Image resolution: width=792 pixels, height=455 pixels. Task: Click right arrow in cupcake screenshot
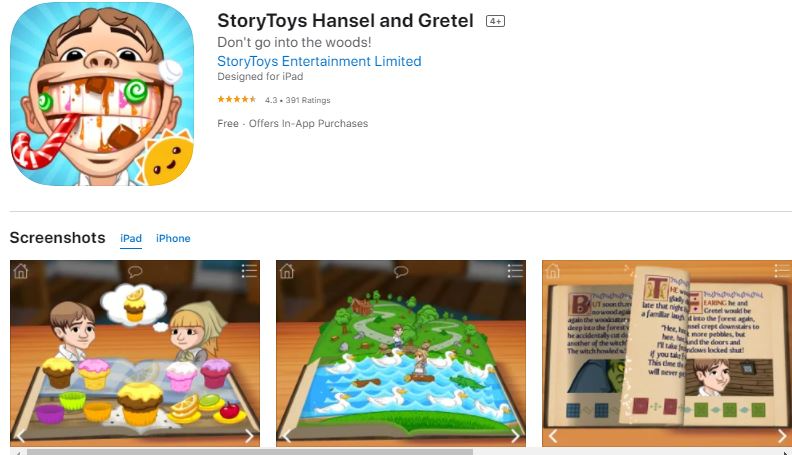pyautogui.click(x=249, y=436)
